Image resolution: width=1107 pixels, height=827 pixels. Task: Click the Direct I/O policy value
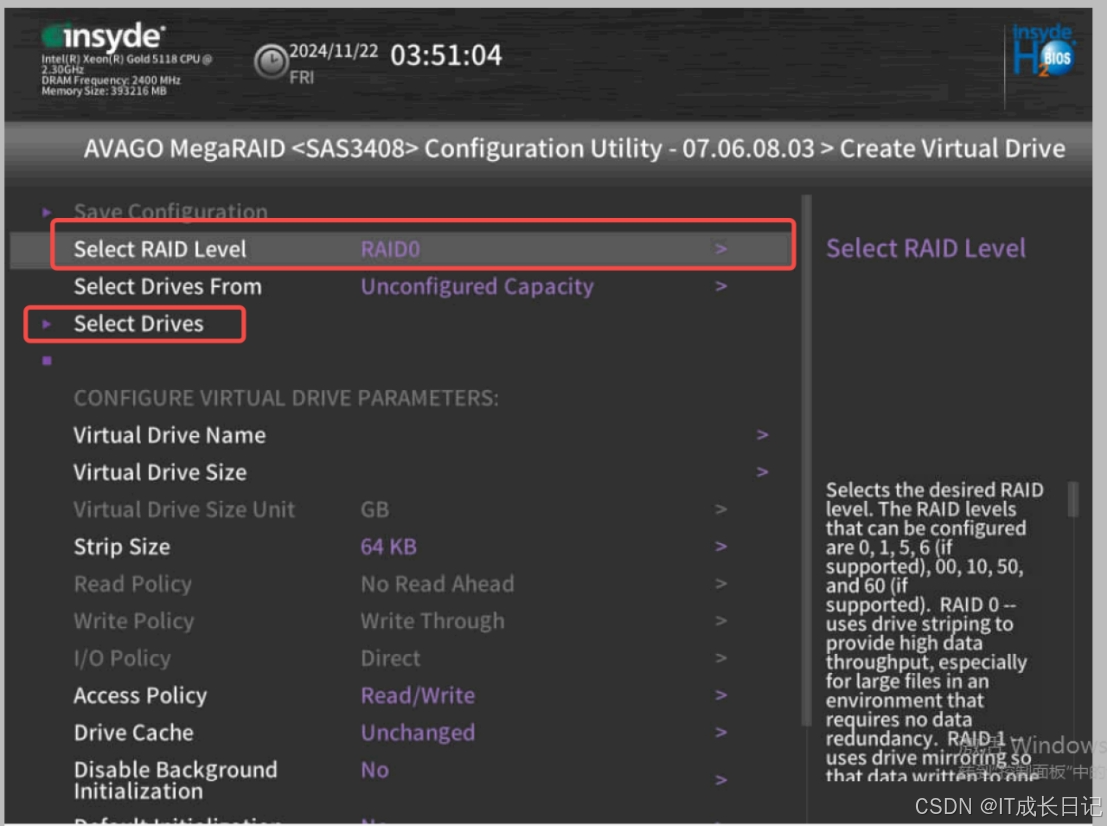pos(390,659)
